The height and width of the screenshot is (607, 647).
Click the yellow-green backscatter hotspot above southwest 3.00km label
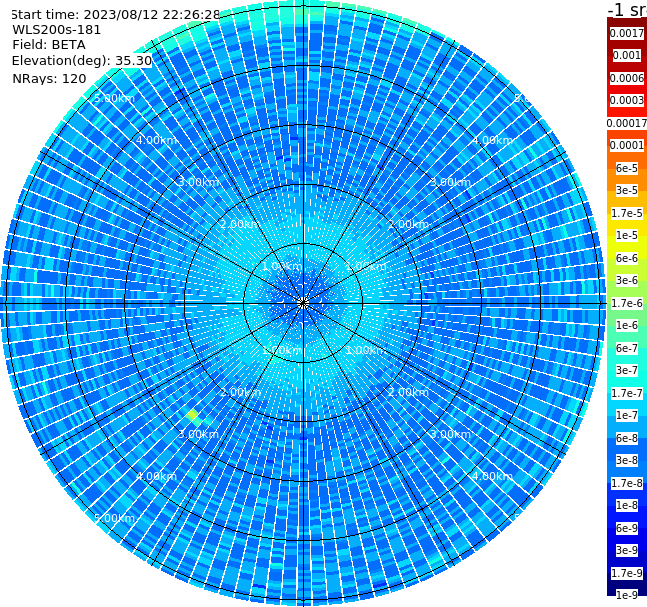point(193,416)
